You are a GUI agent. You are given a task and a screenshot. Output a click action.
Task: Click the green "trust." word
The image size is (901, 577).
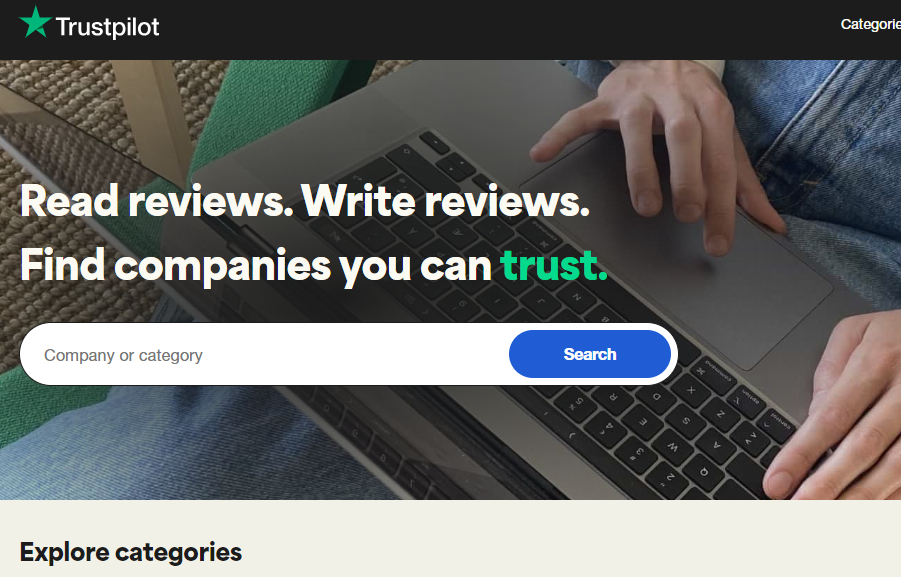553,265
